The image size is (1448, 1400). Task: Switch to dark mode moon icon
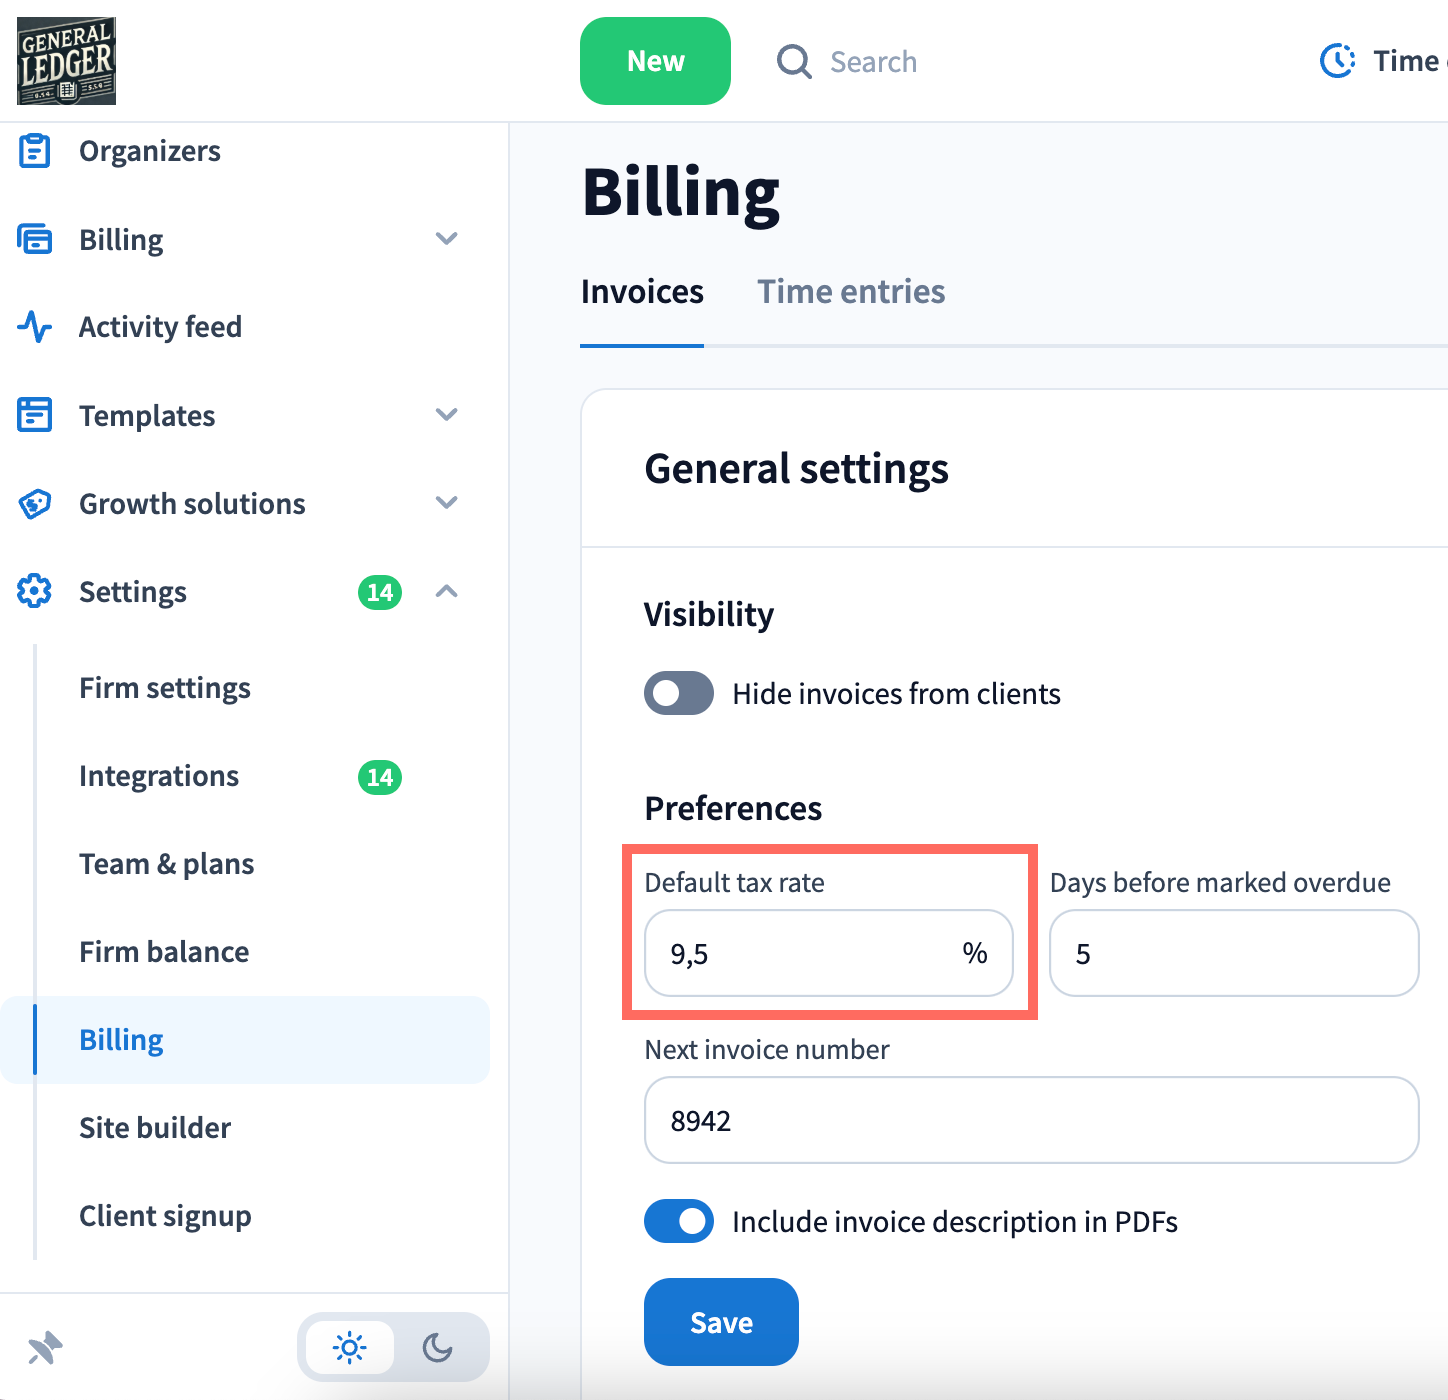[x=438, y=1348]
